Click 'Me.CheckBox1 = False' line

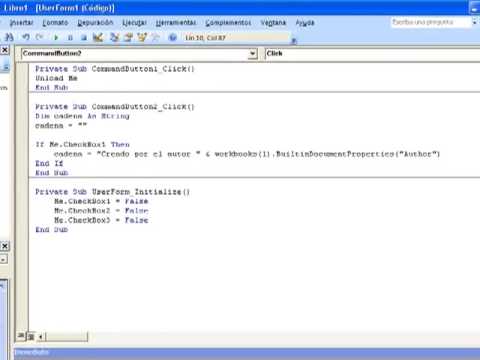101,201
